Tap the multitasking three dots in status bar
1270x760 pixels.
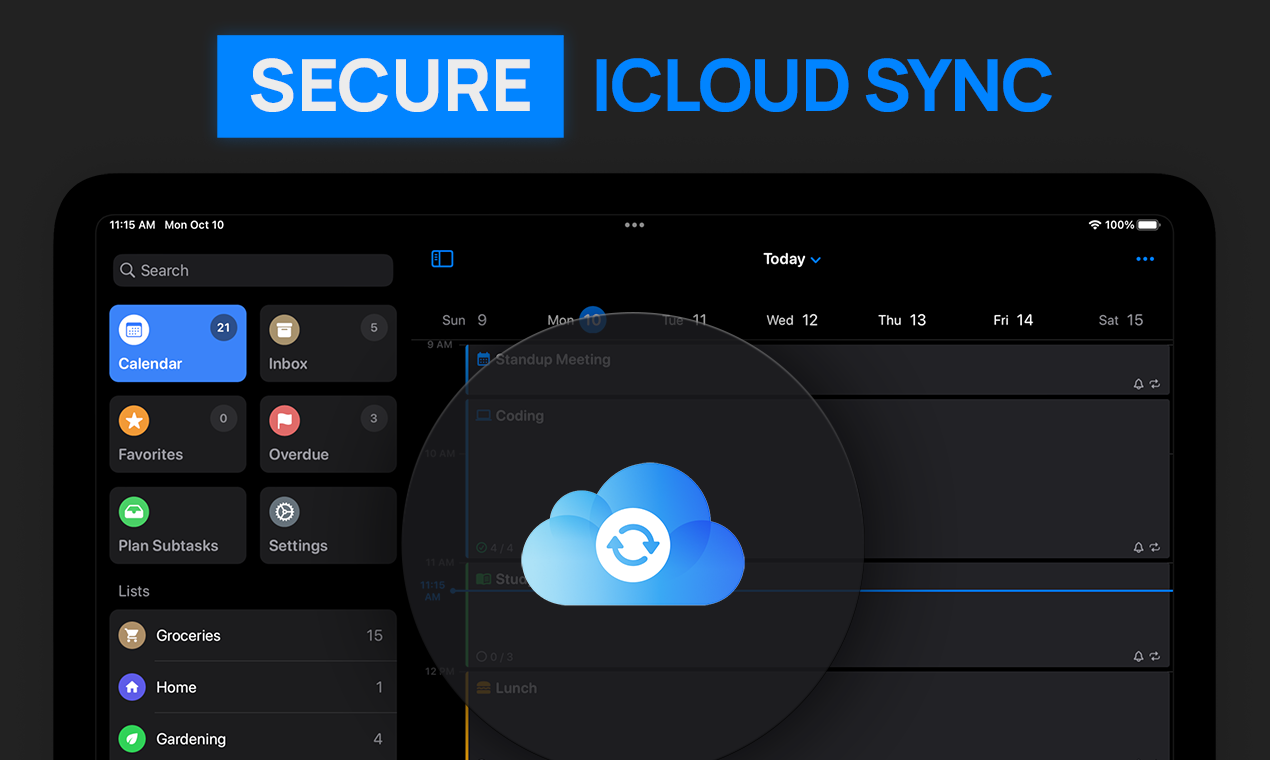[634, 225]
